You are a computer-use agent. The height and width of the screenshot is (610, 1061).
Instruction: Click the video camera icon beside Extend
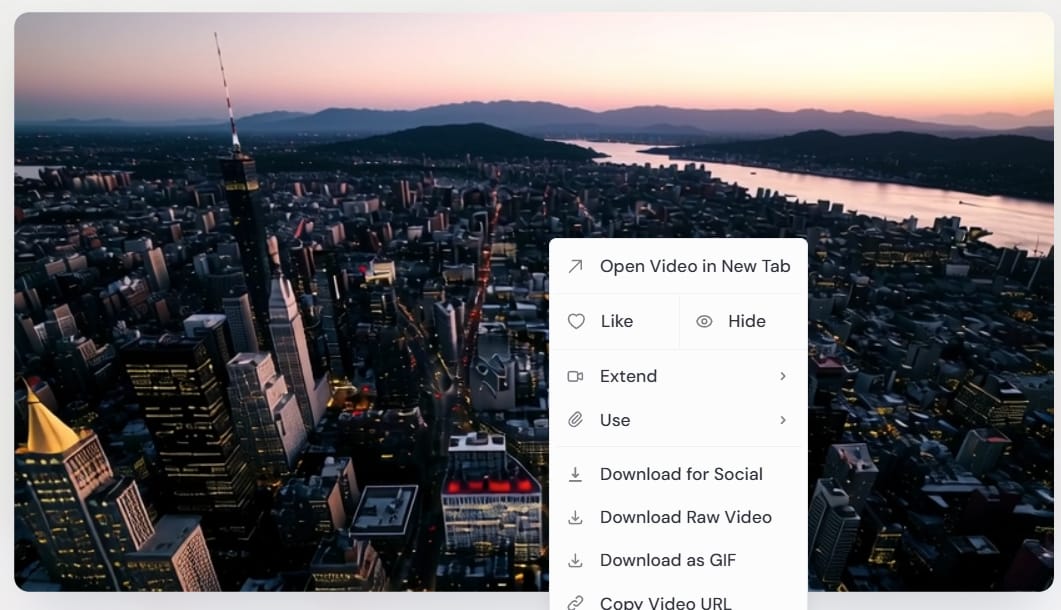575,376
